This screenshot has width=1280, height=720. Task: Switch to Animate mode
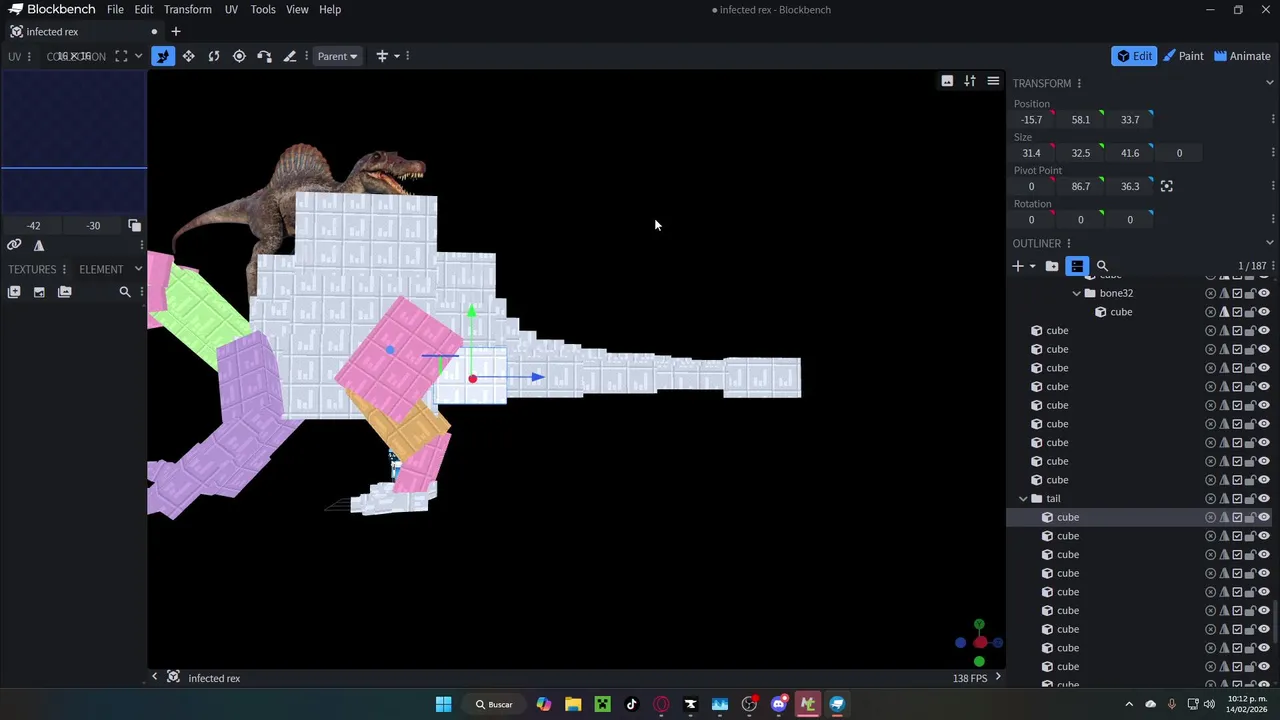pyautogui.click(x=1243, y=56)
